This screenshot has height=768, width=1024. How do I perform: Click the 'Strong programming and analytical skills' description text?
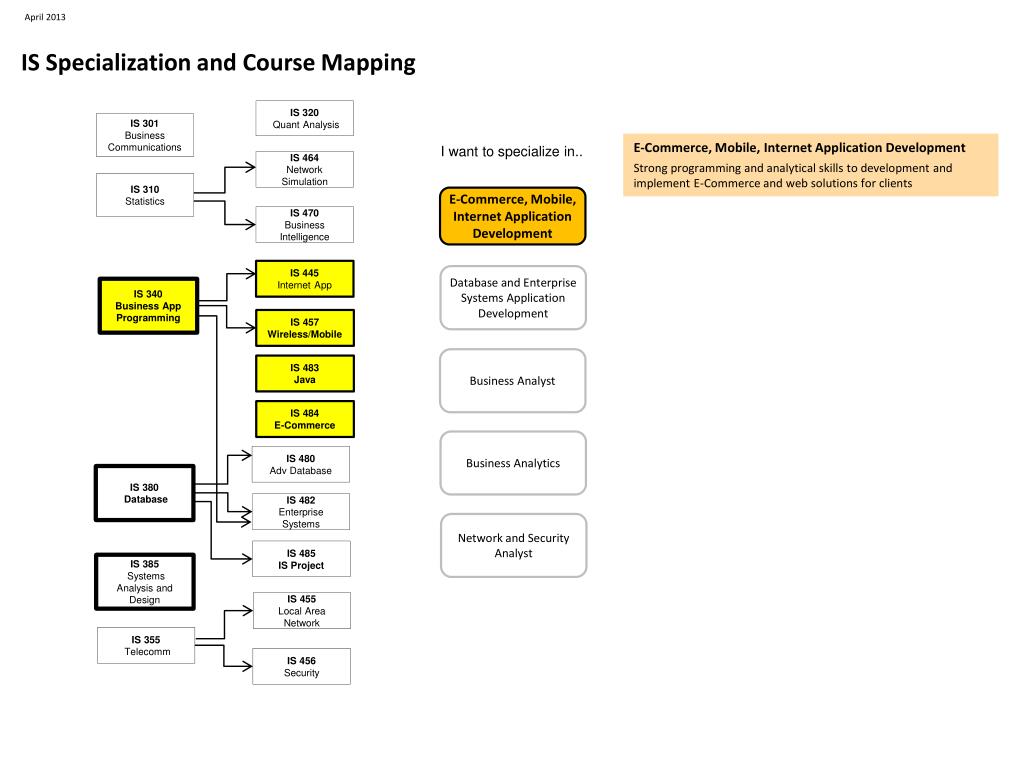tap(792, 176)
